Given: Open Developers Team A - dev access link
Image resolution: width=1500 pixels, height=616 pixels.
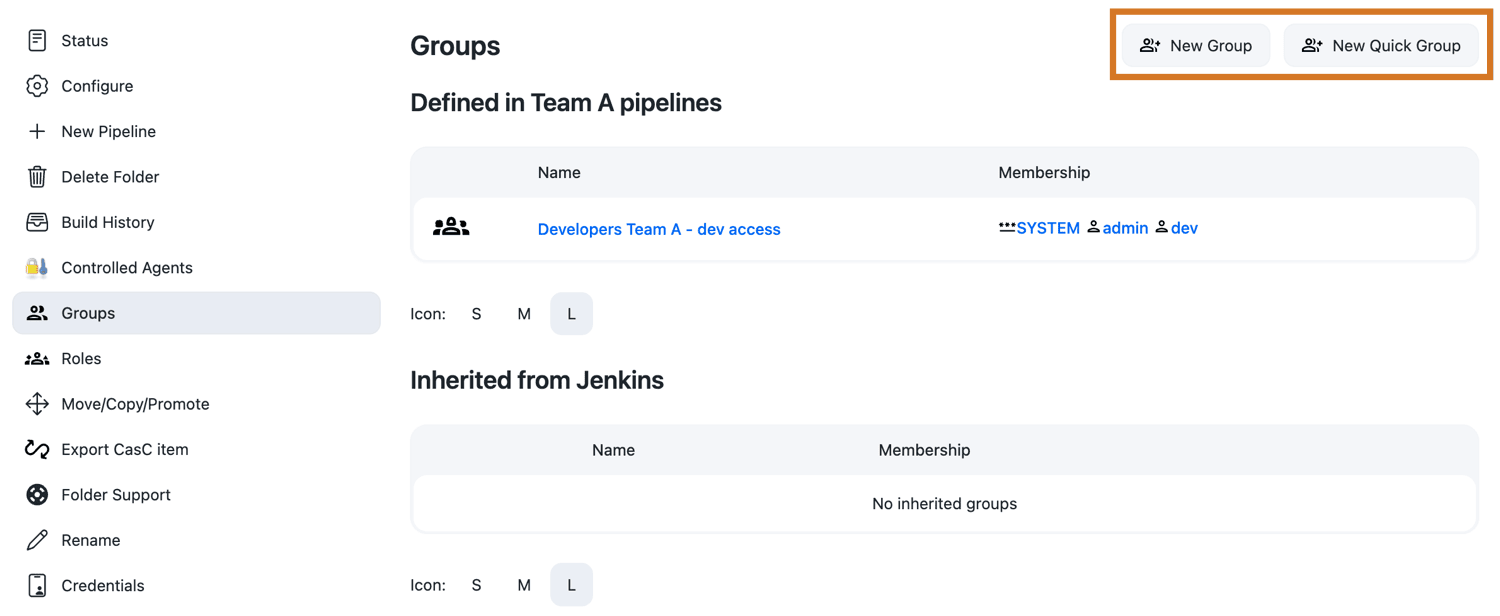Looking at the screenshot, I should pos(659,229).
